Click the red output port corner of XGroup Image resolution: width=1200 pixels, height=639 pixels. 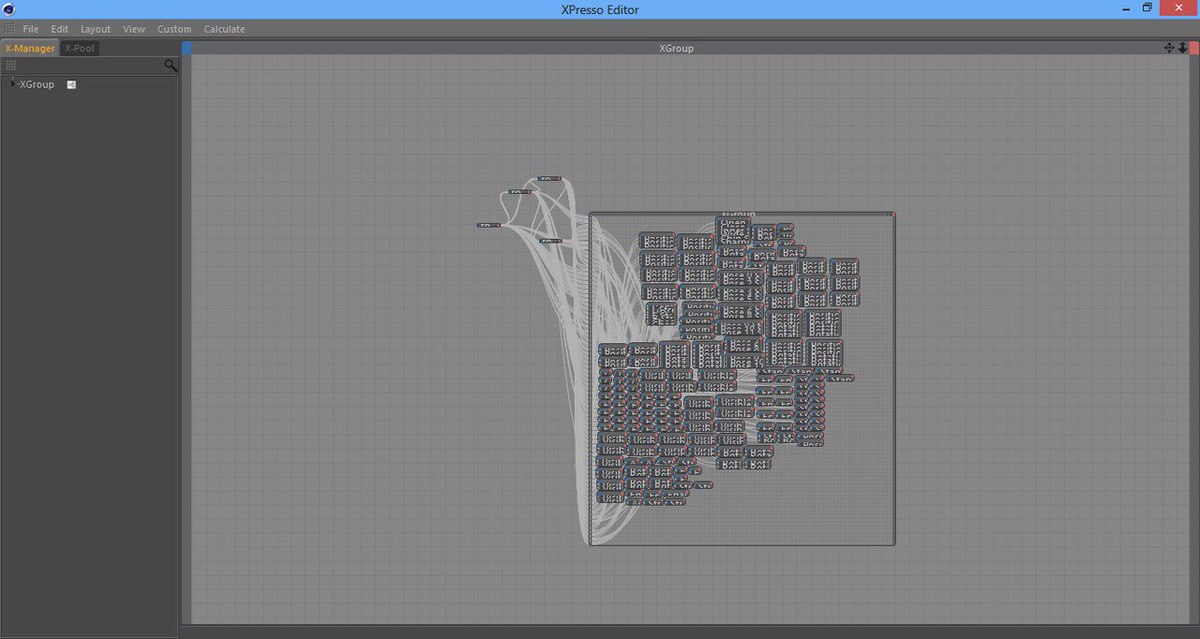click(x=1194, y=48)
